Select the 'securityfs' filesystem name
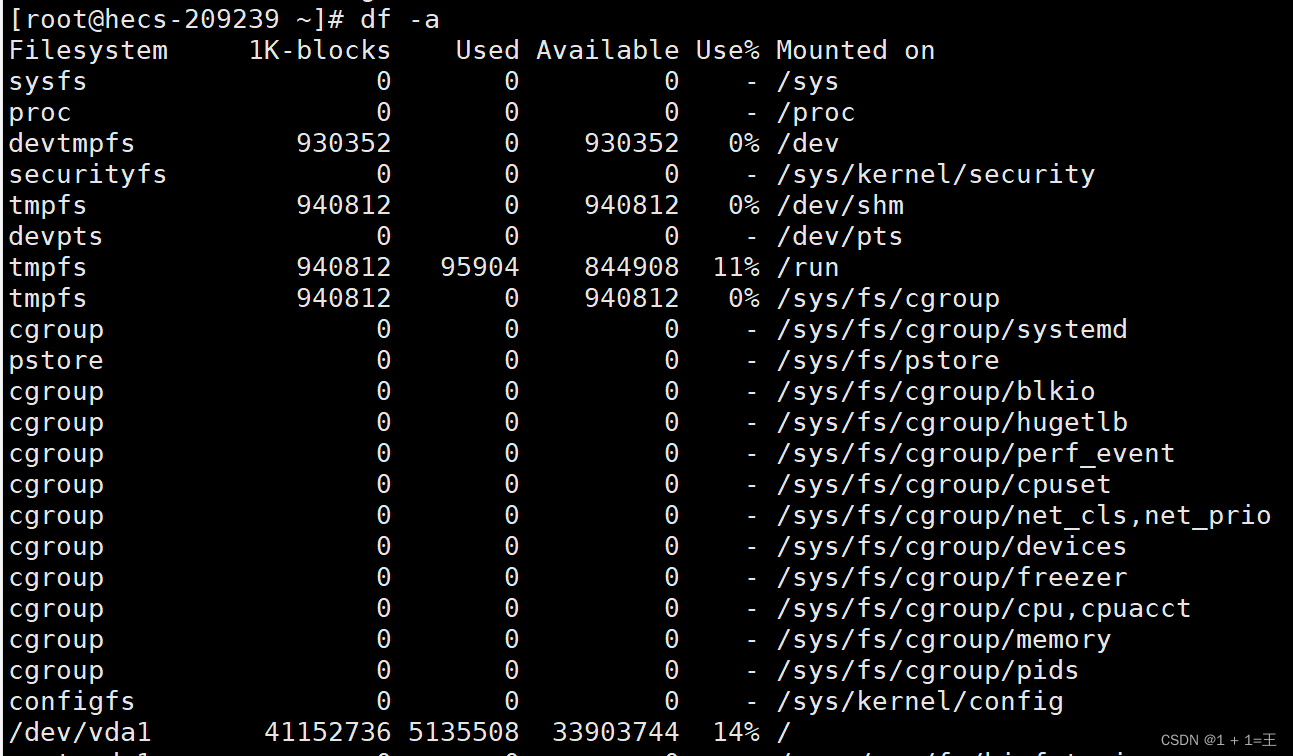Viewport: 1293px width, 756px height. pos(88,174)
